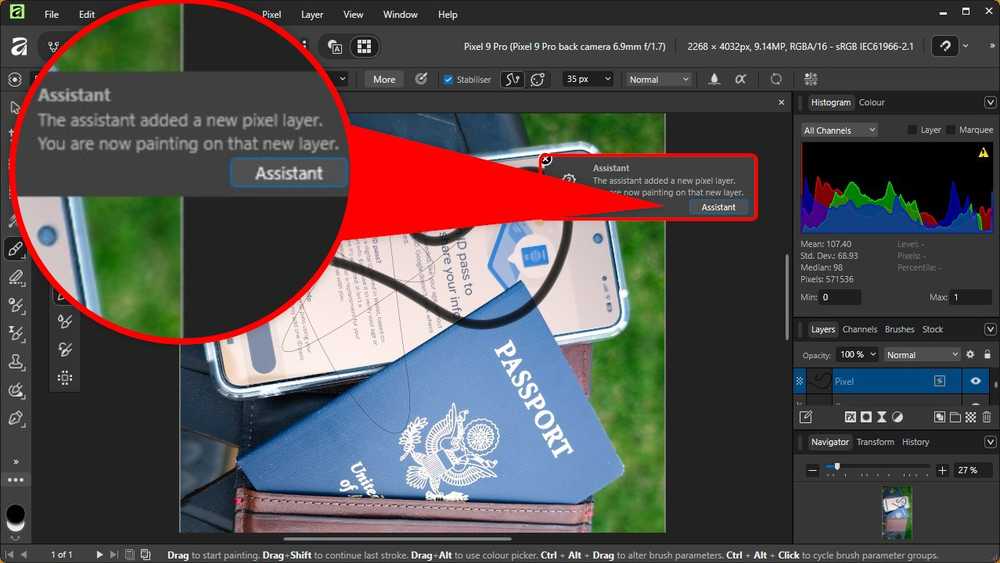This screenshot has width=1000, height=563.
Task: Select the Erase Brush tool
Action: point(15,277)
